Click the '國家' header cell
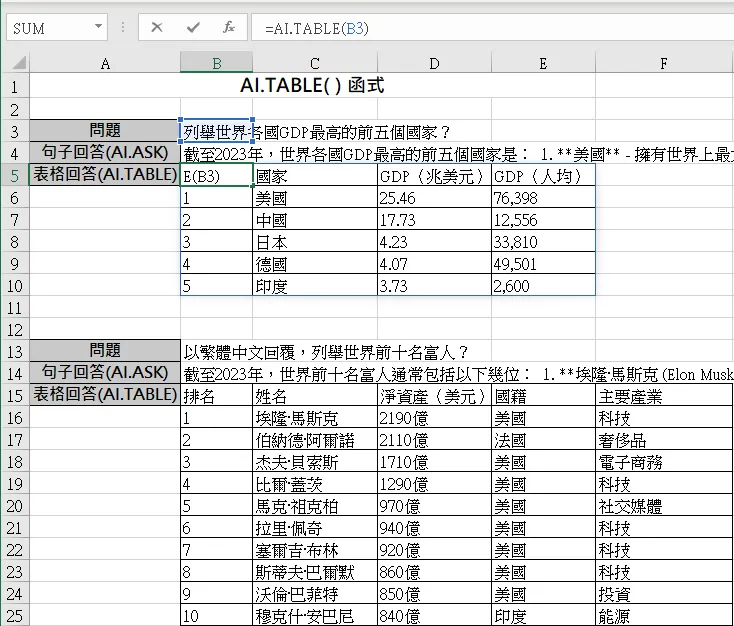The image size is (734, 626). pyautogui.click(x=315, y=176)
